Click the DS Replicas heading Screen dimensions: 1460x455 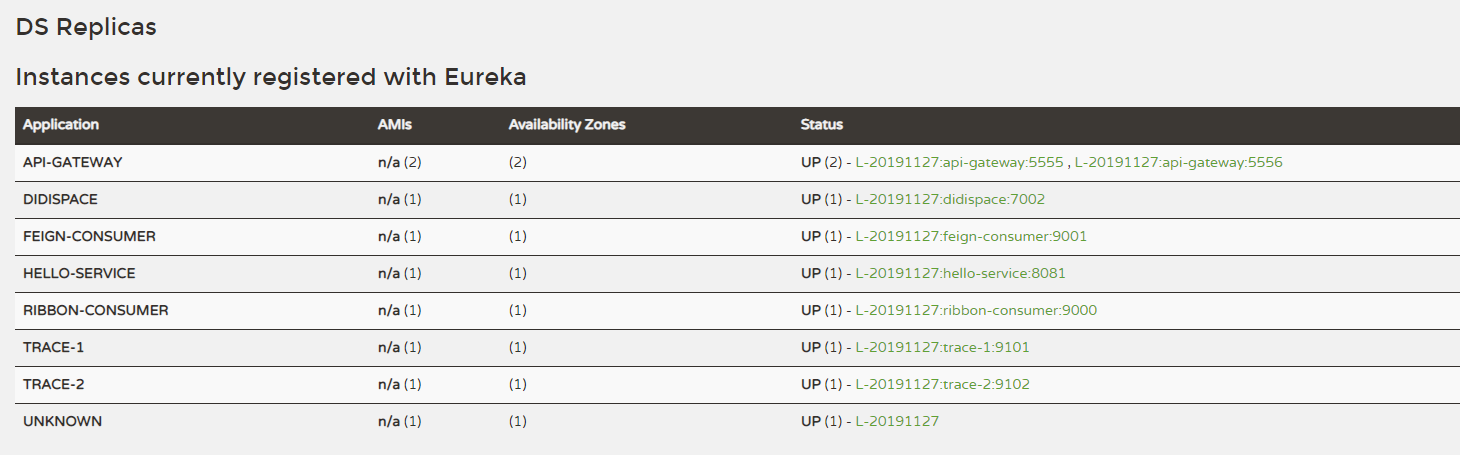click(x=86, y=27)
